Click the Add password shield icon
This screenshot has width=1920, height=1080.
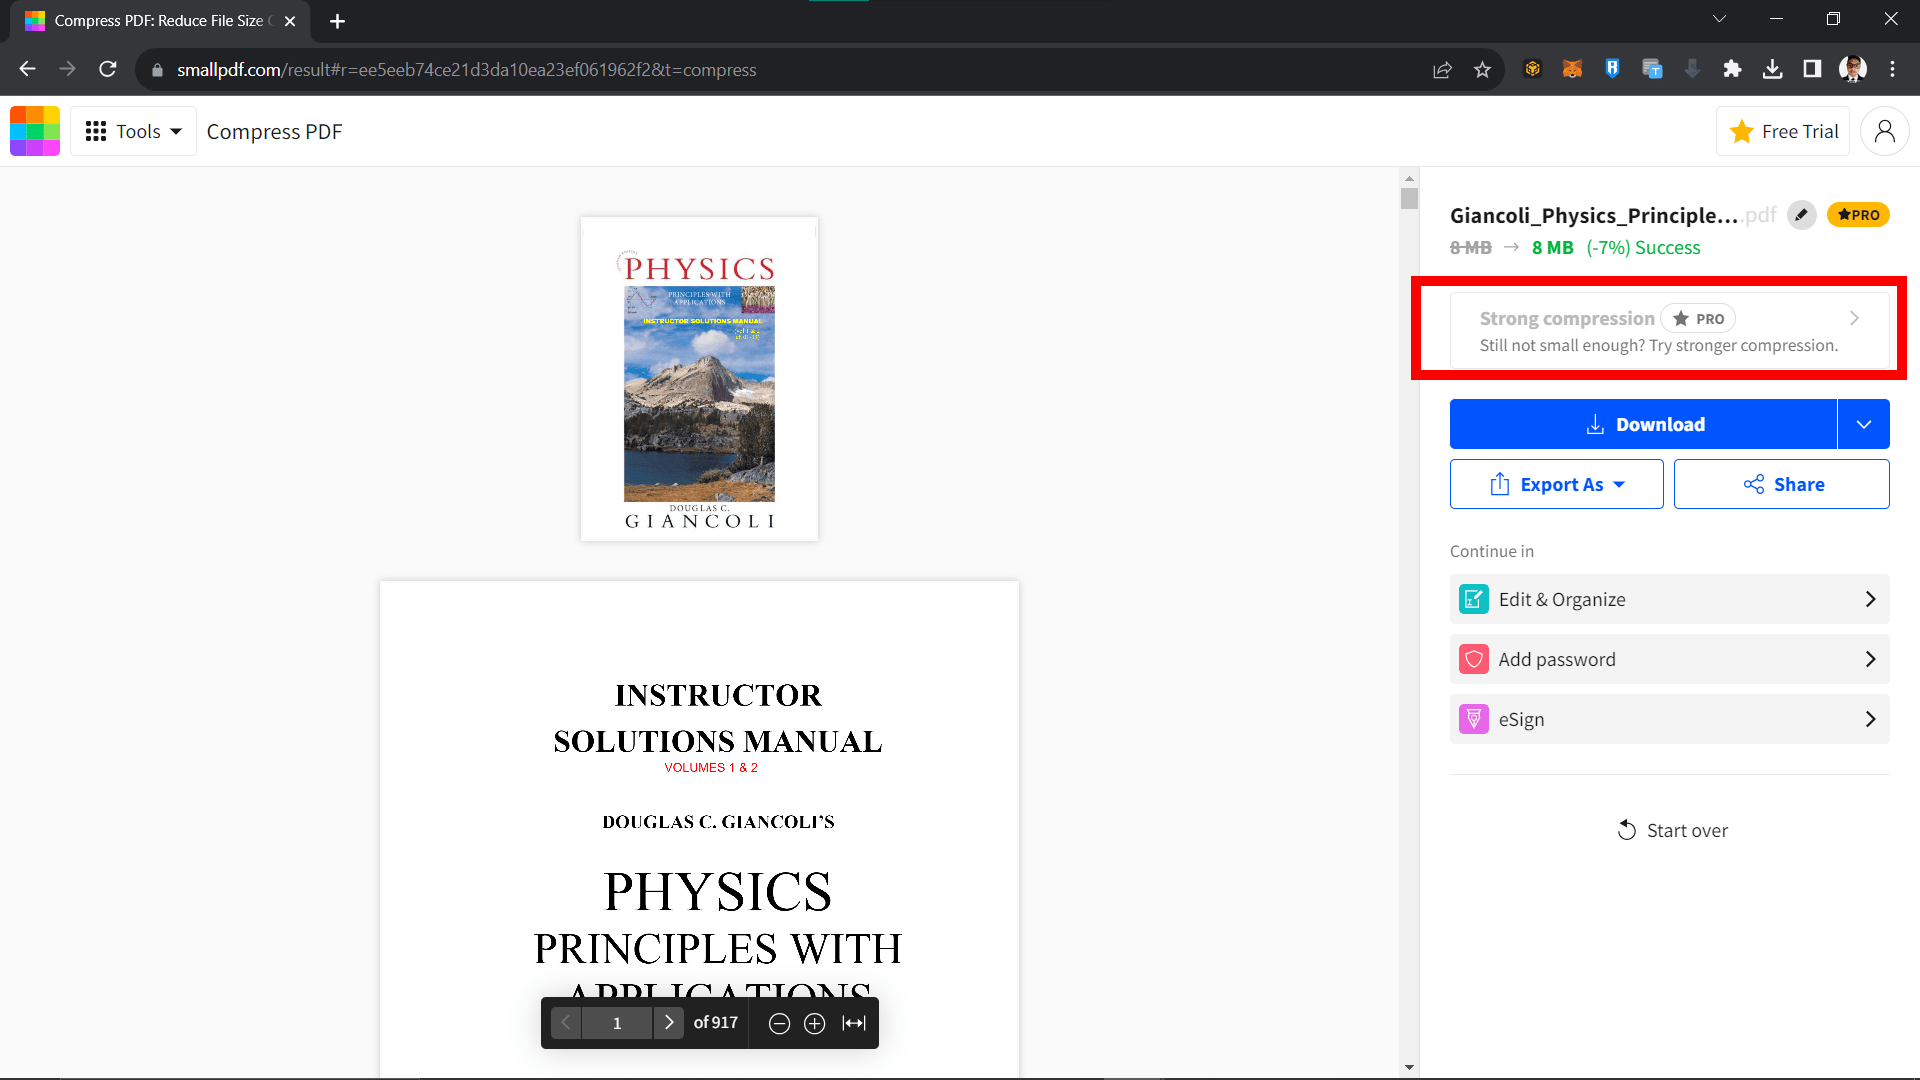point(1474,659)
